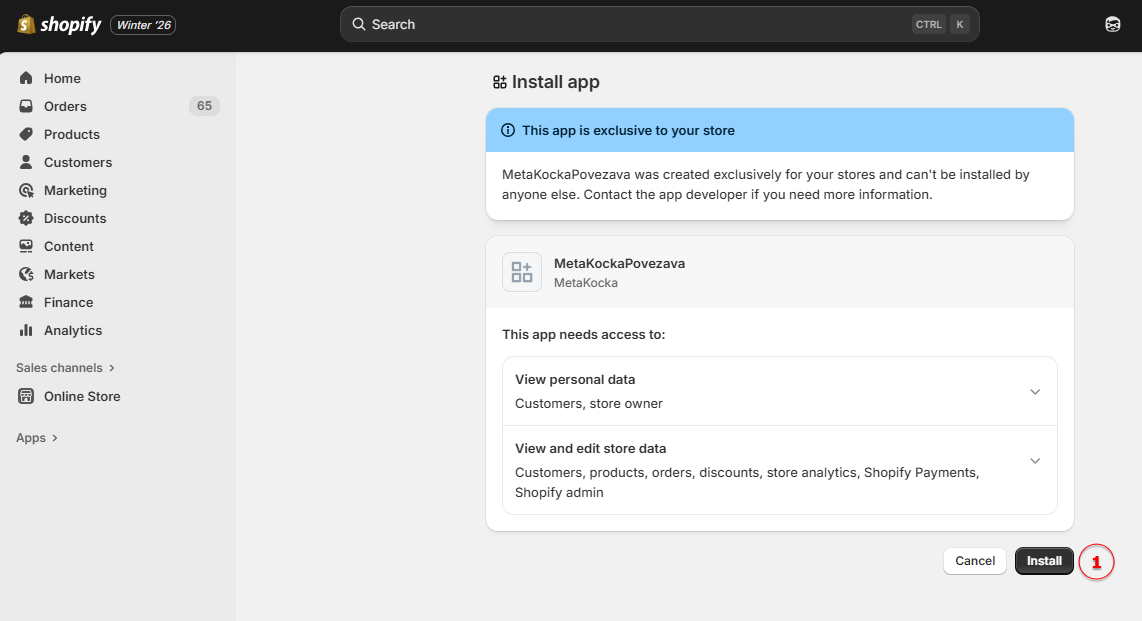Click the Install app header icon

click(x=500, y=82)
